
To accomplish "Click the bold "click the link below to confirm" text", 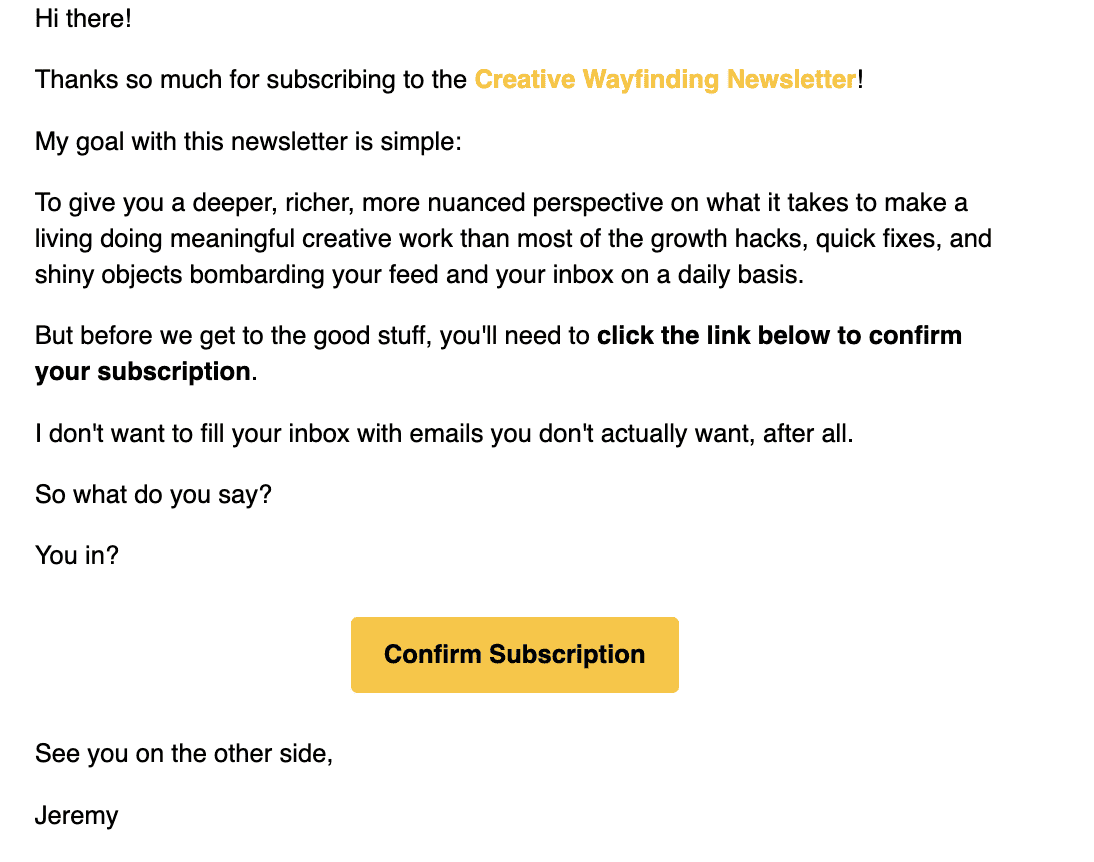I will pos(779,335).
